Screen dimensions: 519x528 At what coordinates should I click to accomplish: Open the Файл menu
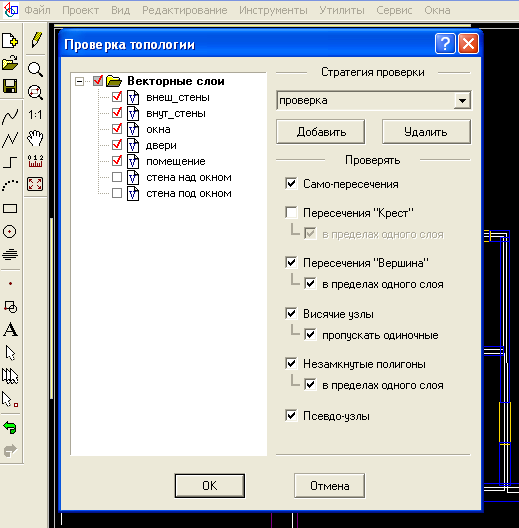(37, 10)
